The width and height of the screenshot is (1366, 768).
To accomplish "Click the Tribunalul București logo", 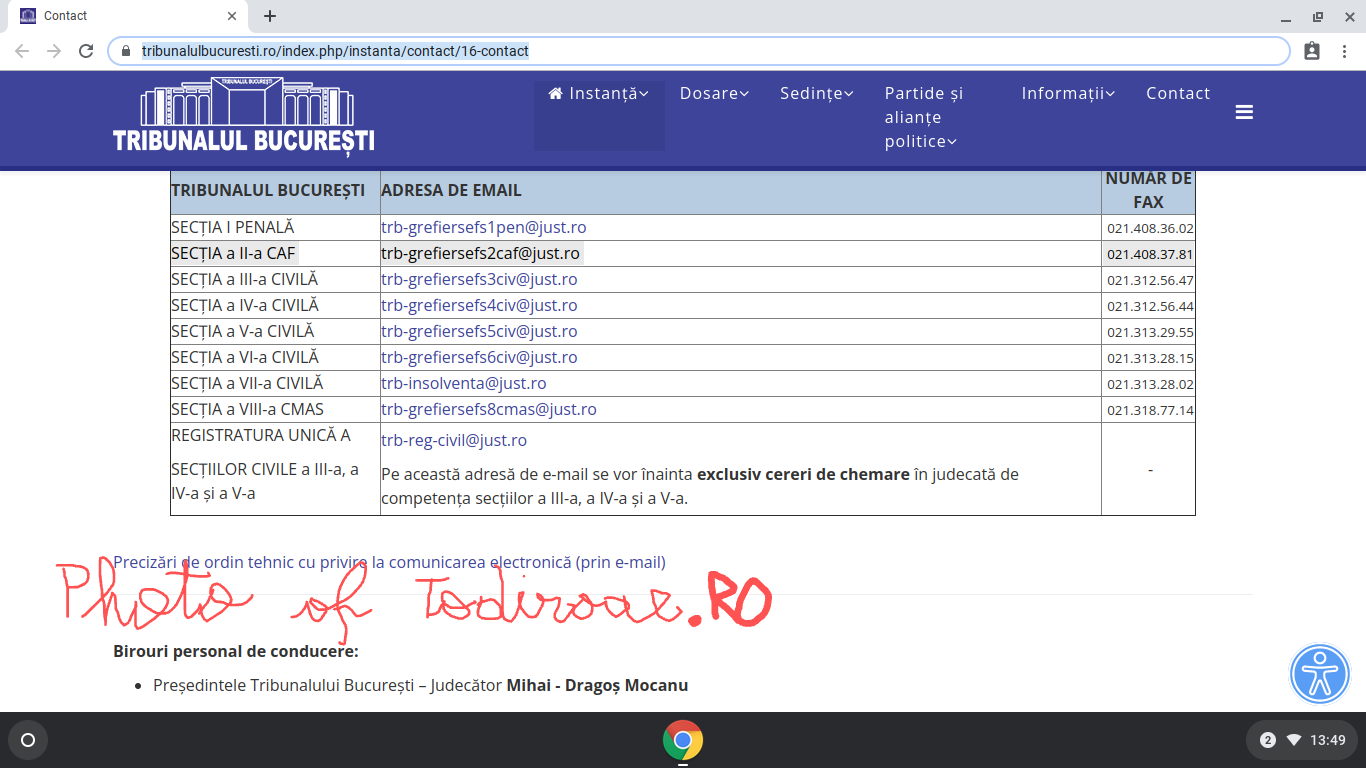I will tap(244, 116).
